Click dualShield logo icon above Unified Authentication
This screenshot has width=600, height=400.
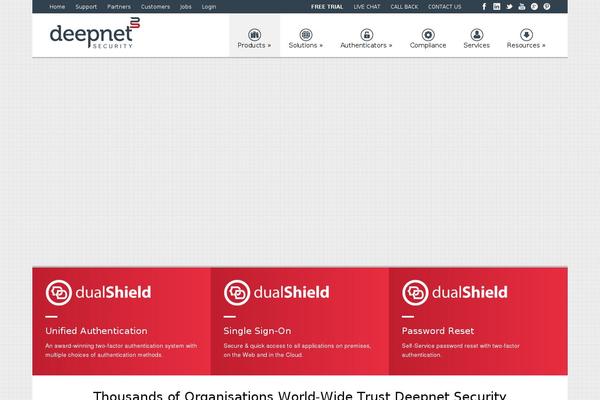59,292
